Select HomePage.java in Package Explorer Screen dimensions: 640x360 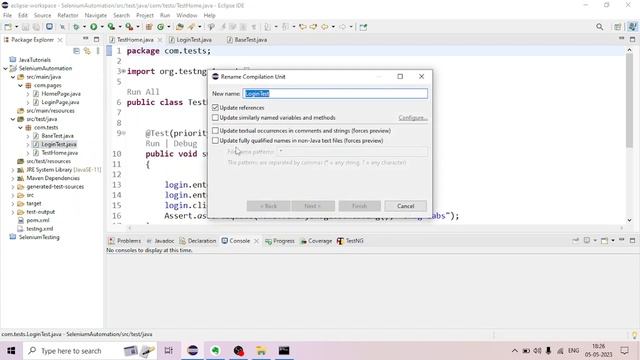click(61, 94)
